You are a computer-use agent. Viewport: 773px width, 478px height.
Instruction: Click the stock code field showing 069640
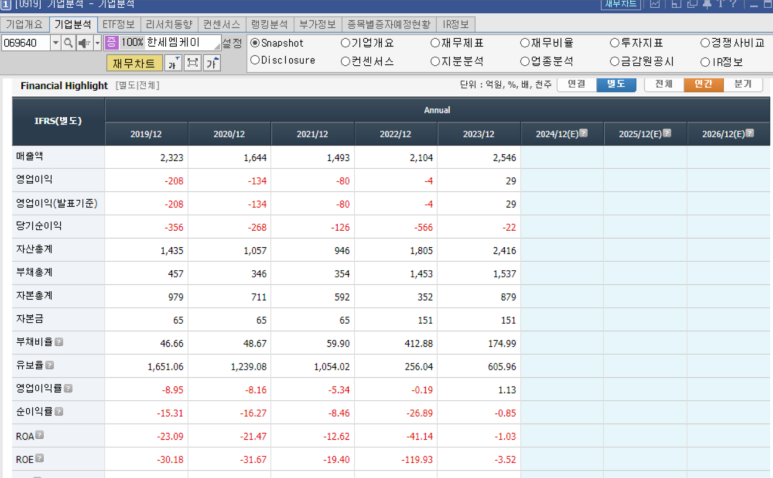point(25,43)
